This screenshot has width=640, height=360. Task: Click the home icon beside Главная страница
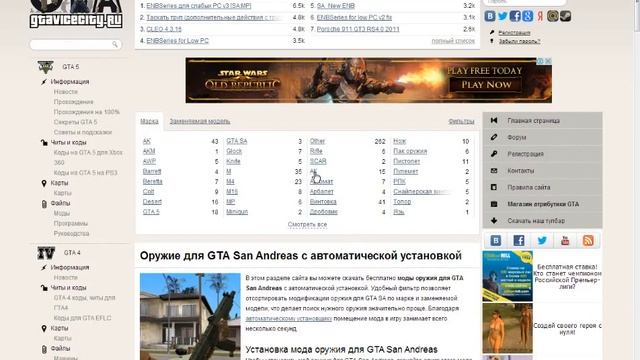pyautogui.click(x=494, y=120)
